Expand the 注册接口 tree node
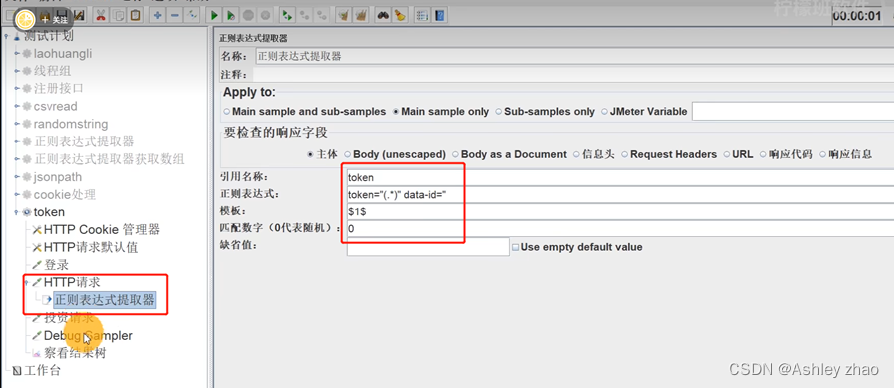The width and height of the screenshot is (894, 388). (17, 89)
